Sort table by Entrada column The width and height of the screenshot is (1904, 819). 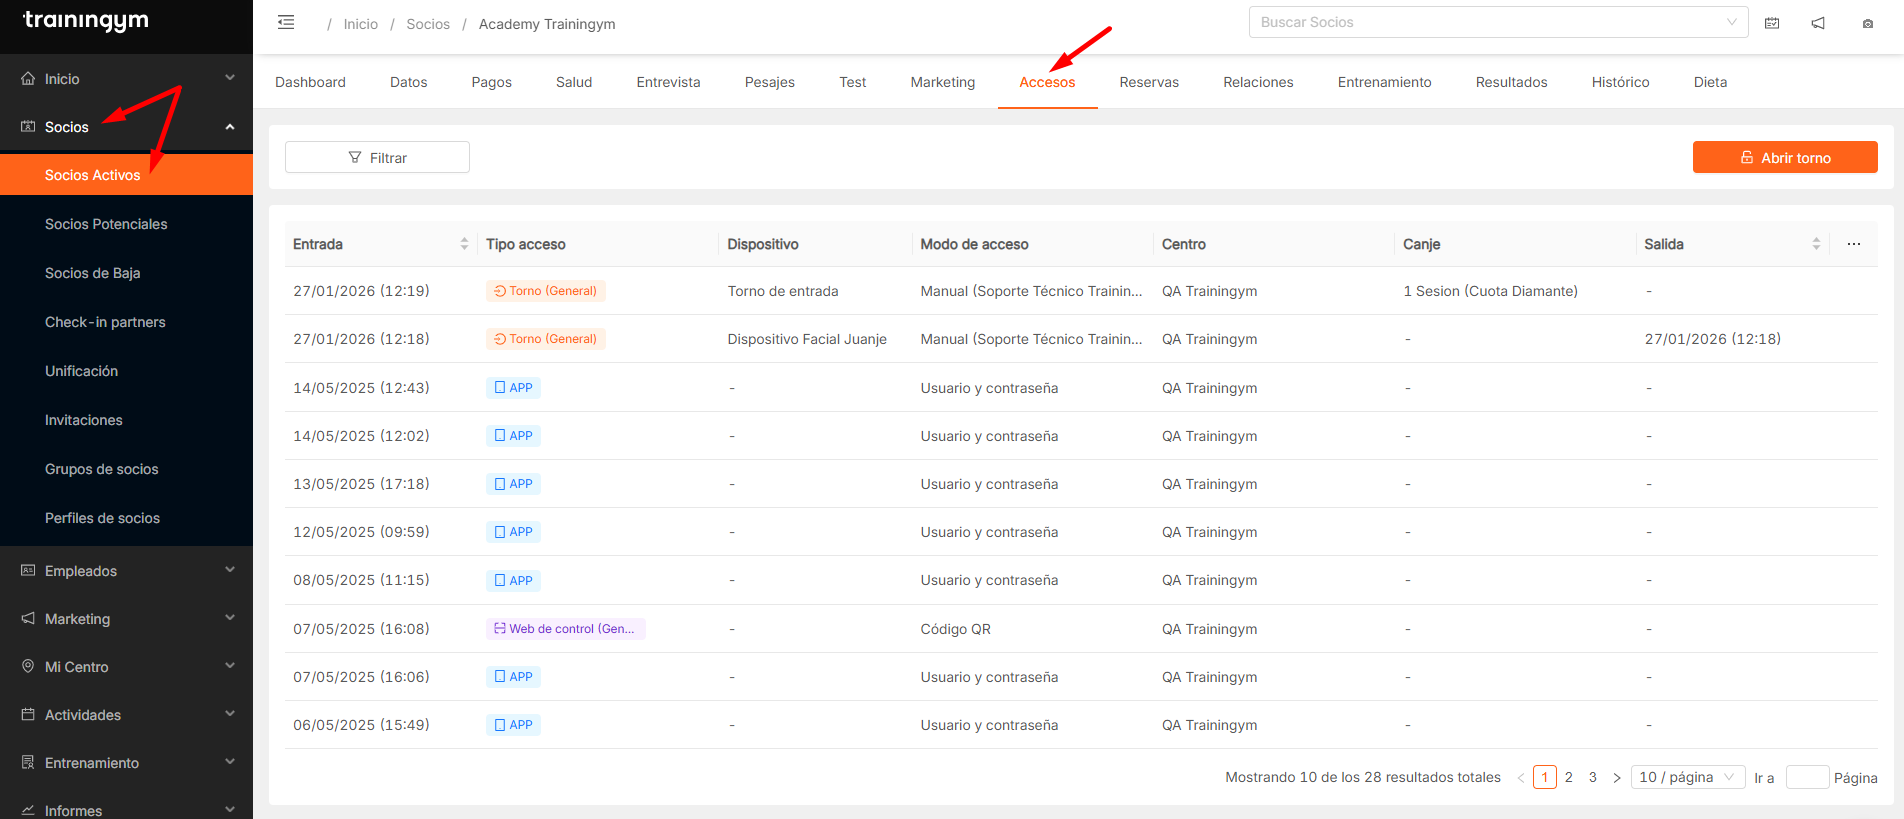click(464, 244)
